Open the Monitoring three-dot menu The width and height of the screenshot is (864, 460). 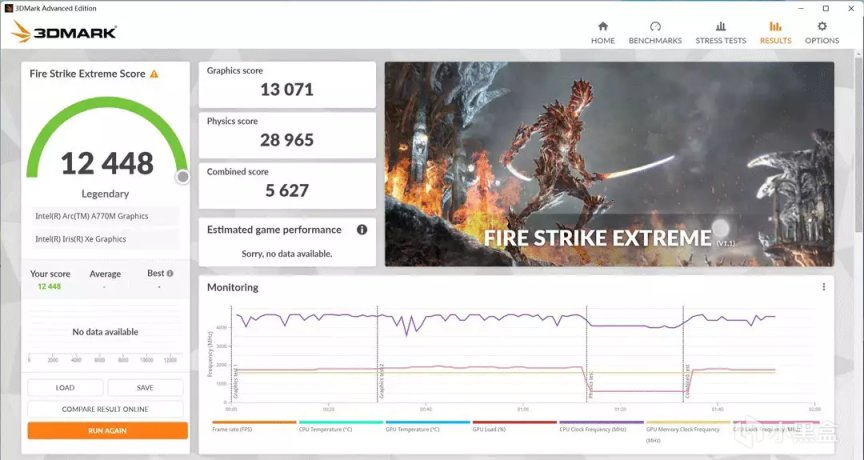click(824, 287)
